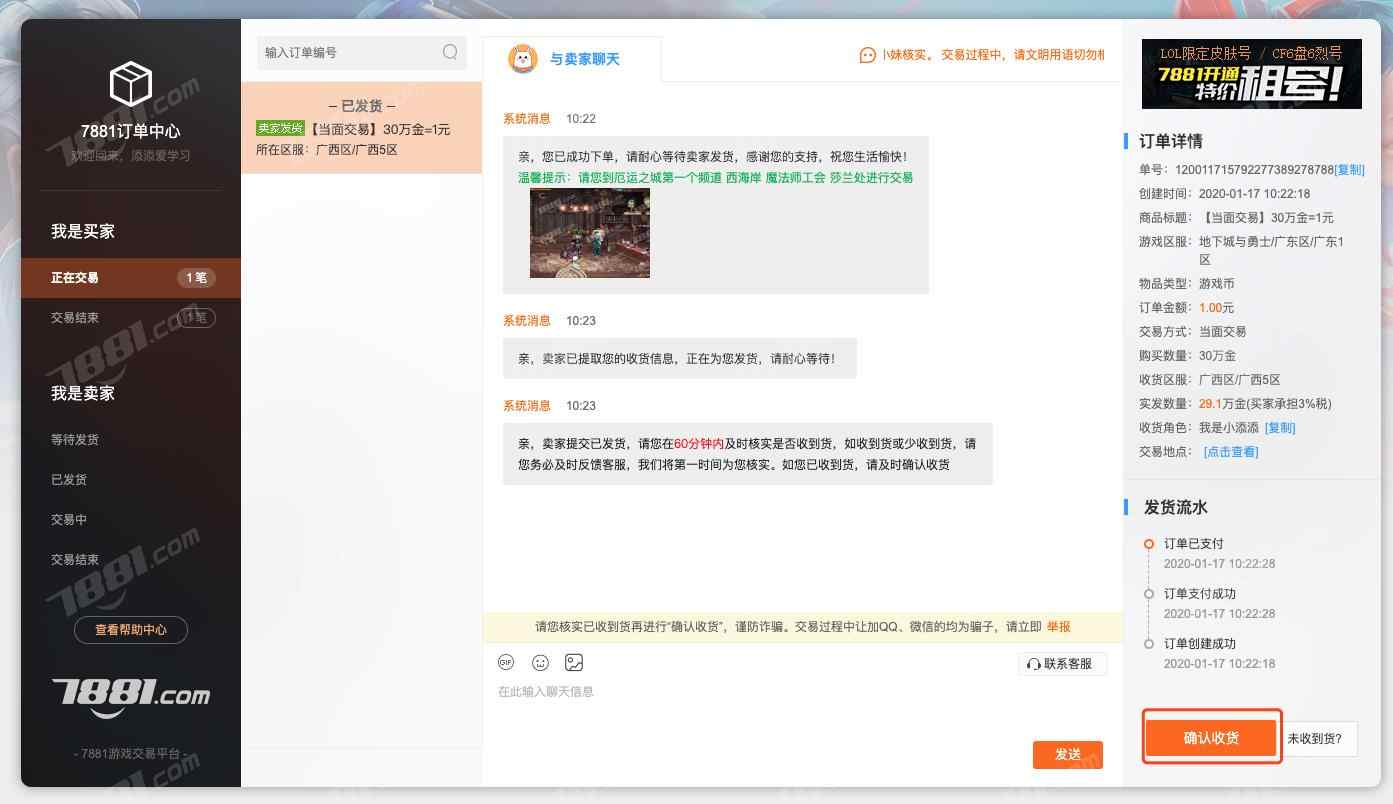This screenshot has height=804, width=1393.
Task: Click the 查看帮助中心 button
Action: pos(131,630)
